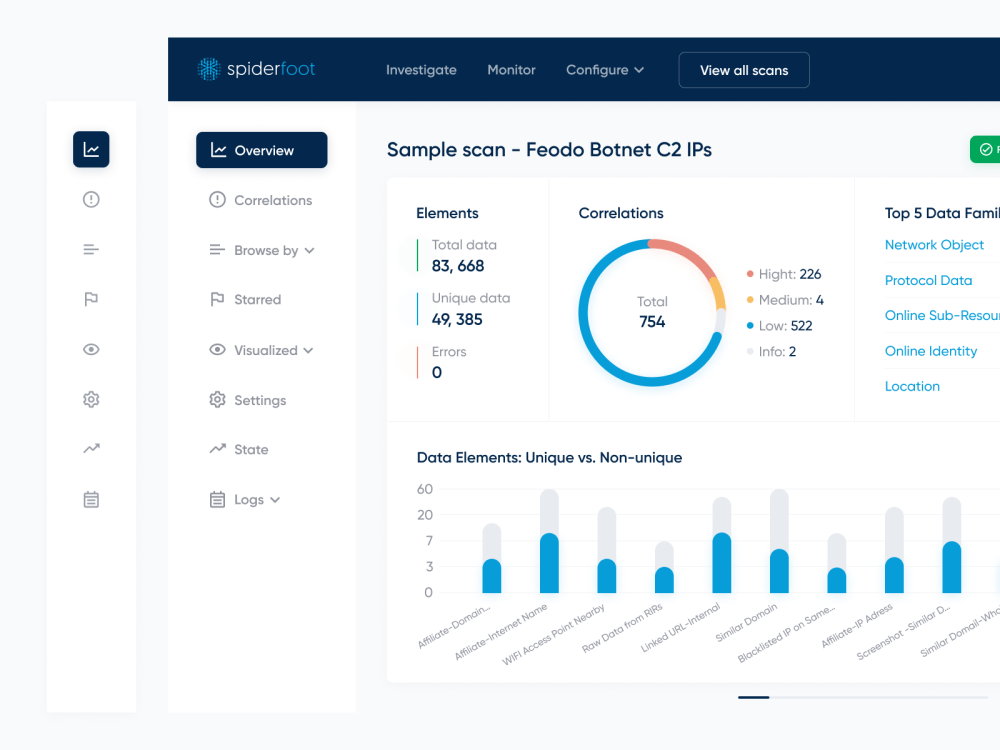This screenshot has height=750, width=1000.
Task: Go to Correlations in side menu
Action: [261, 200]
